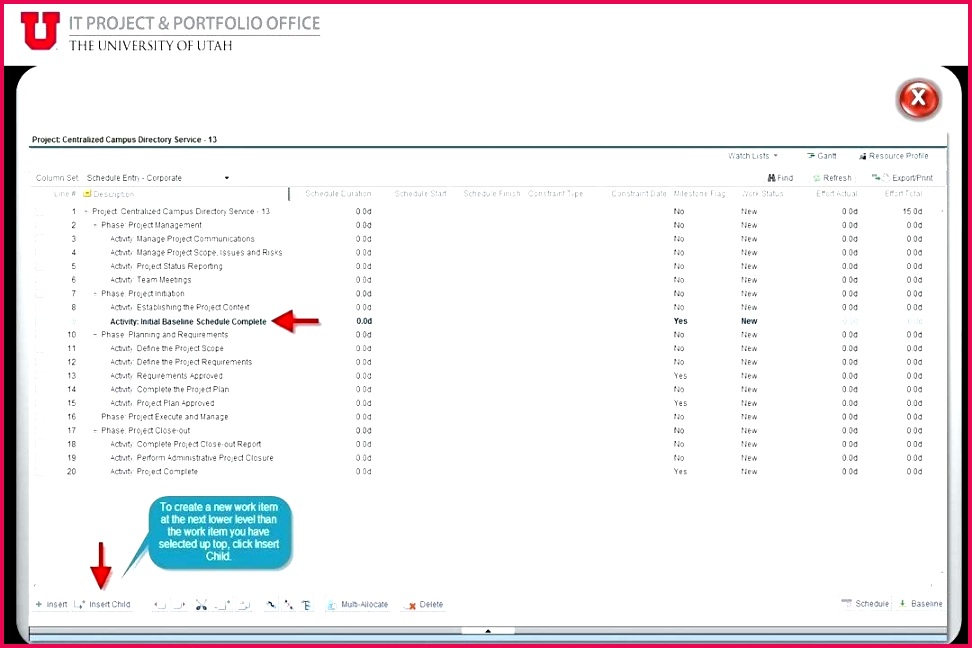Click the Baseline button
Screen dimensions: 972x648
click(x=920, y=604)
